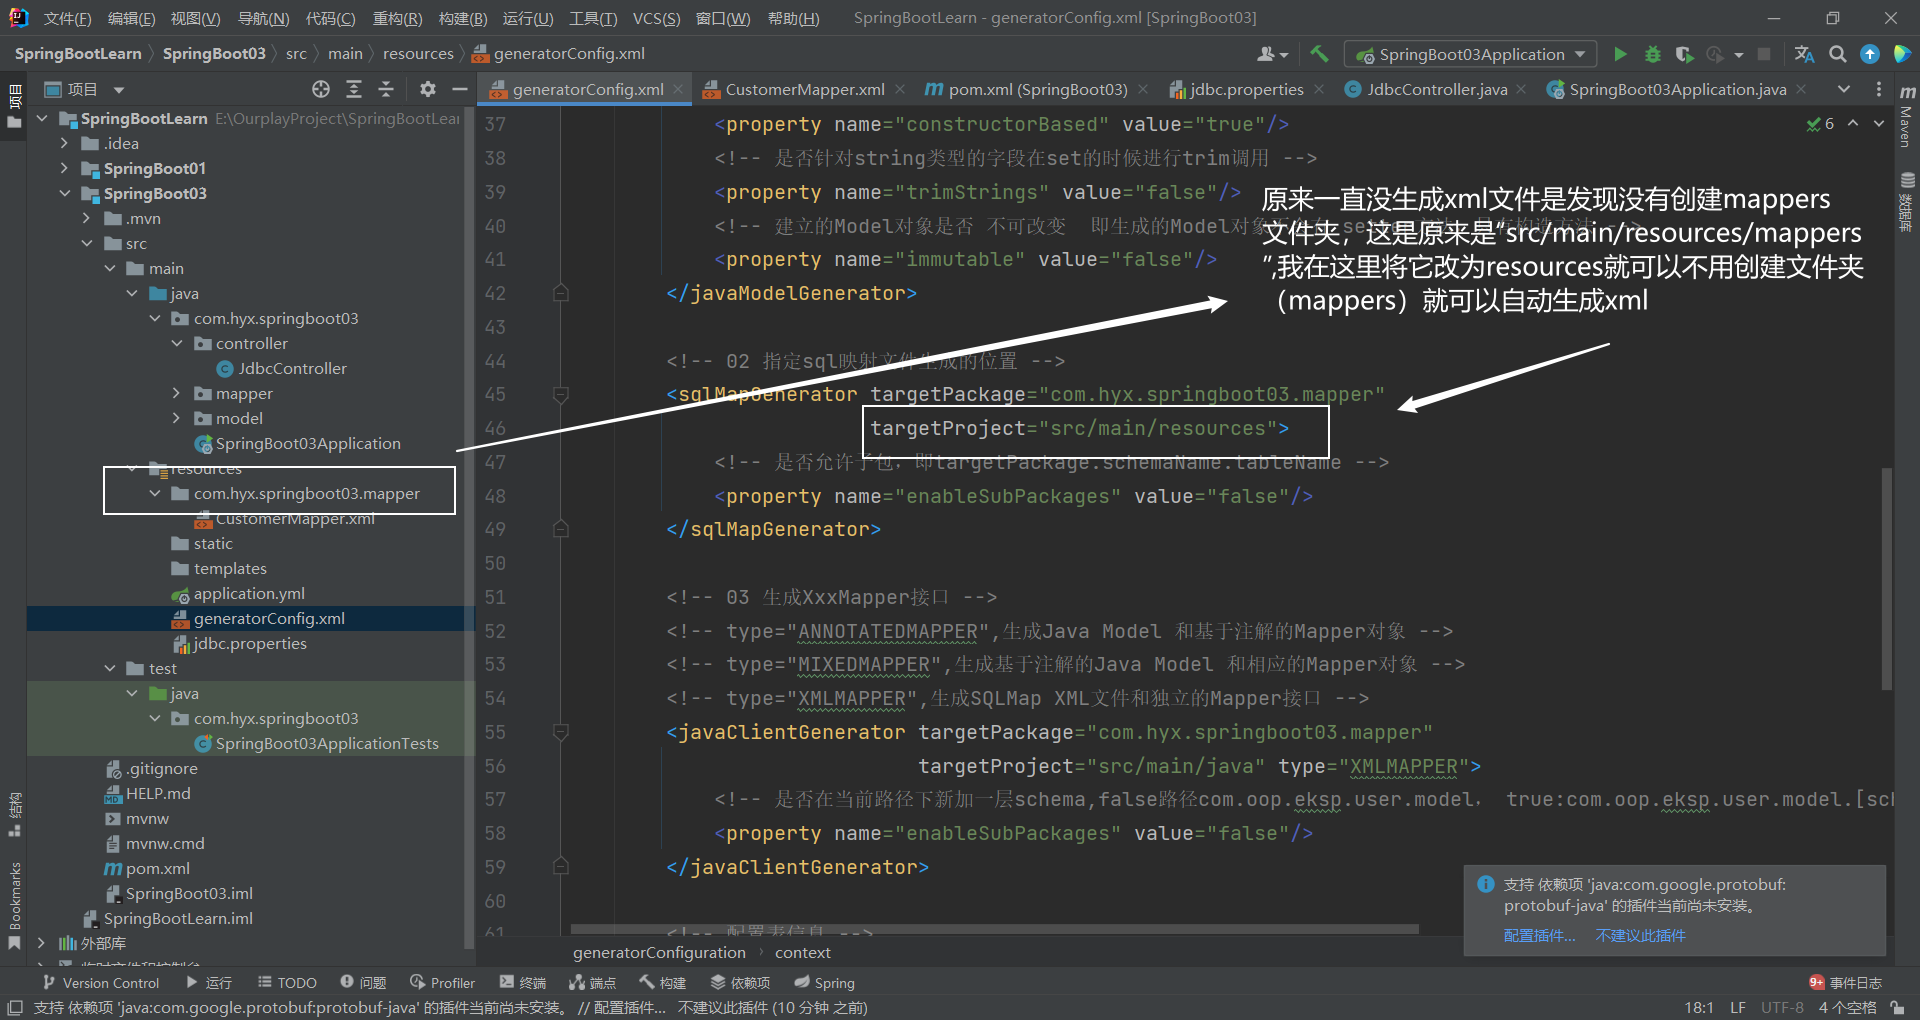Go to previous highlighted problem arrow
This screenshot has width=1920, height=1020.
(1853, 123)
